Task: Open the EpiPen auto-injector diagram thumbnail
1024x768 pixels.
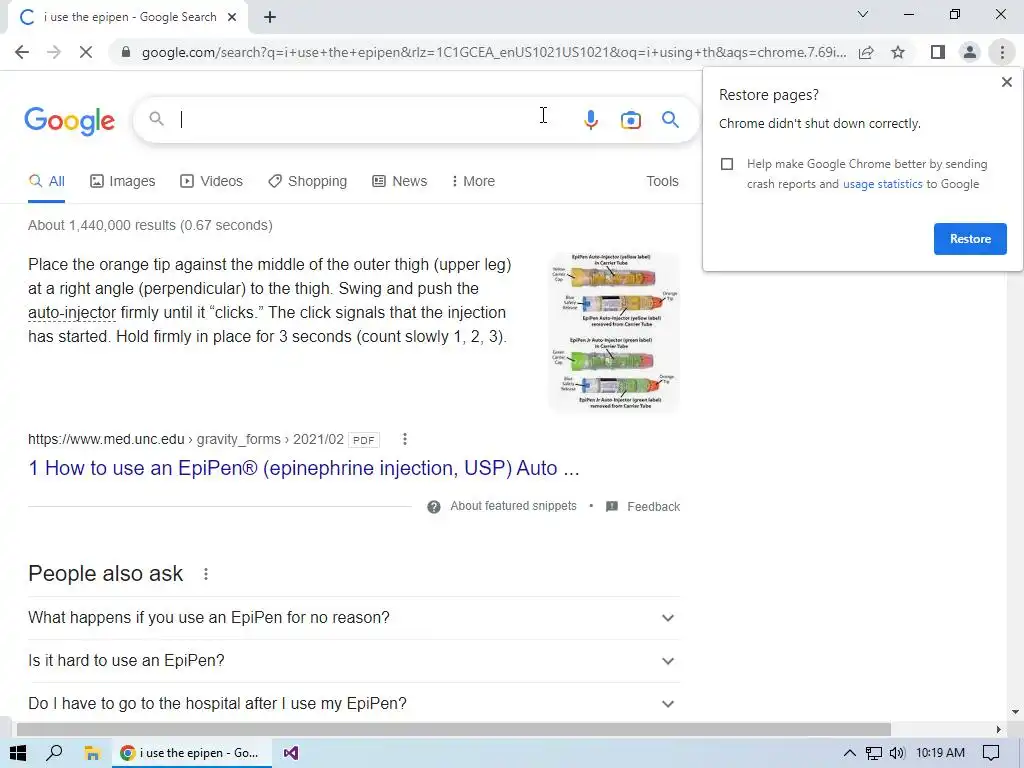Action: point(615,332)
